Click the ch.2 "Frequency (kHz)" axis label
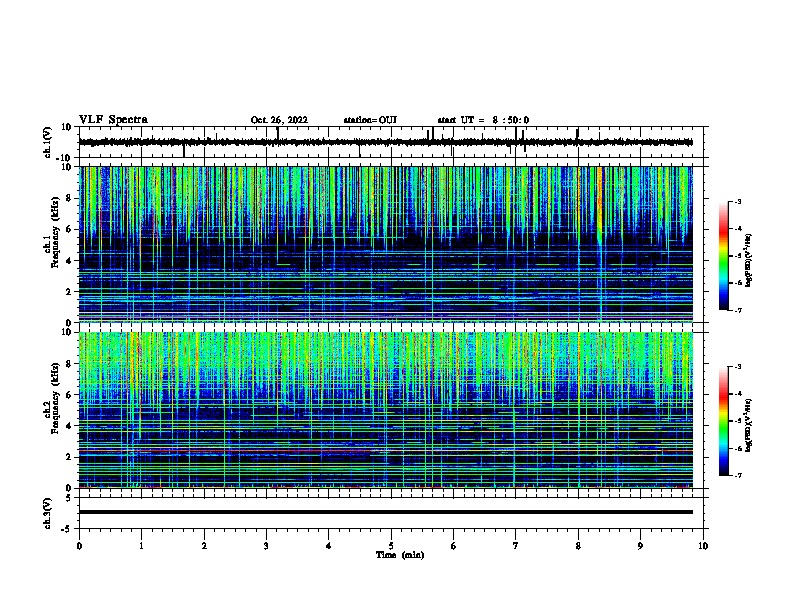The height and width of the screenshot is (612, 792). click(55, 398)
